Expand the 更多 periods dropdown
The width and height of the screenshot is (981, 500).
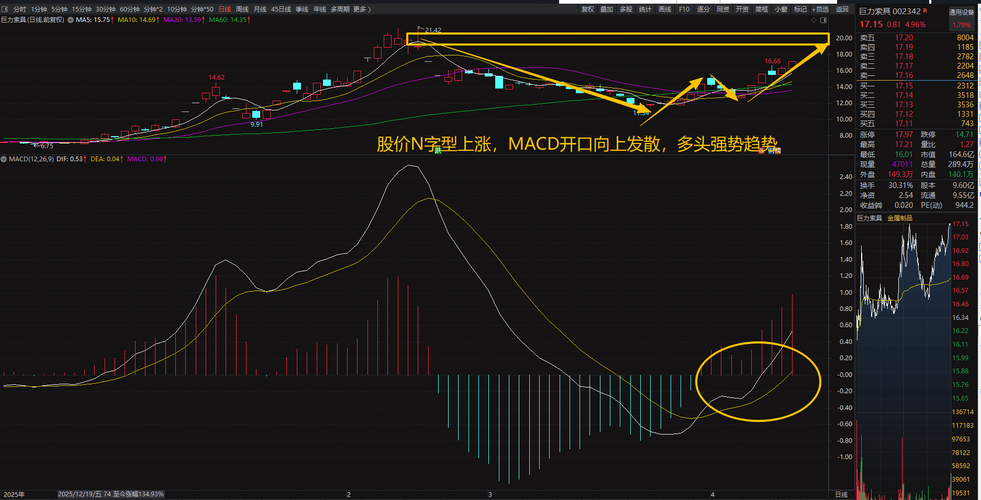click(x=362, y=9)
